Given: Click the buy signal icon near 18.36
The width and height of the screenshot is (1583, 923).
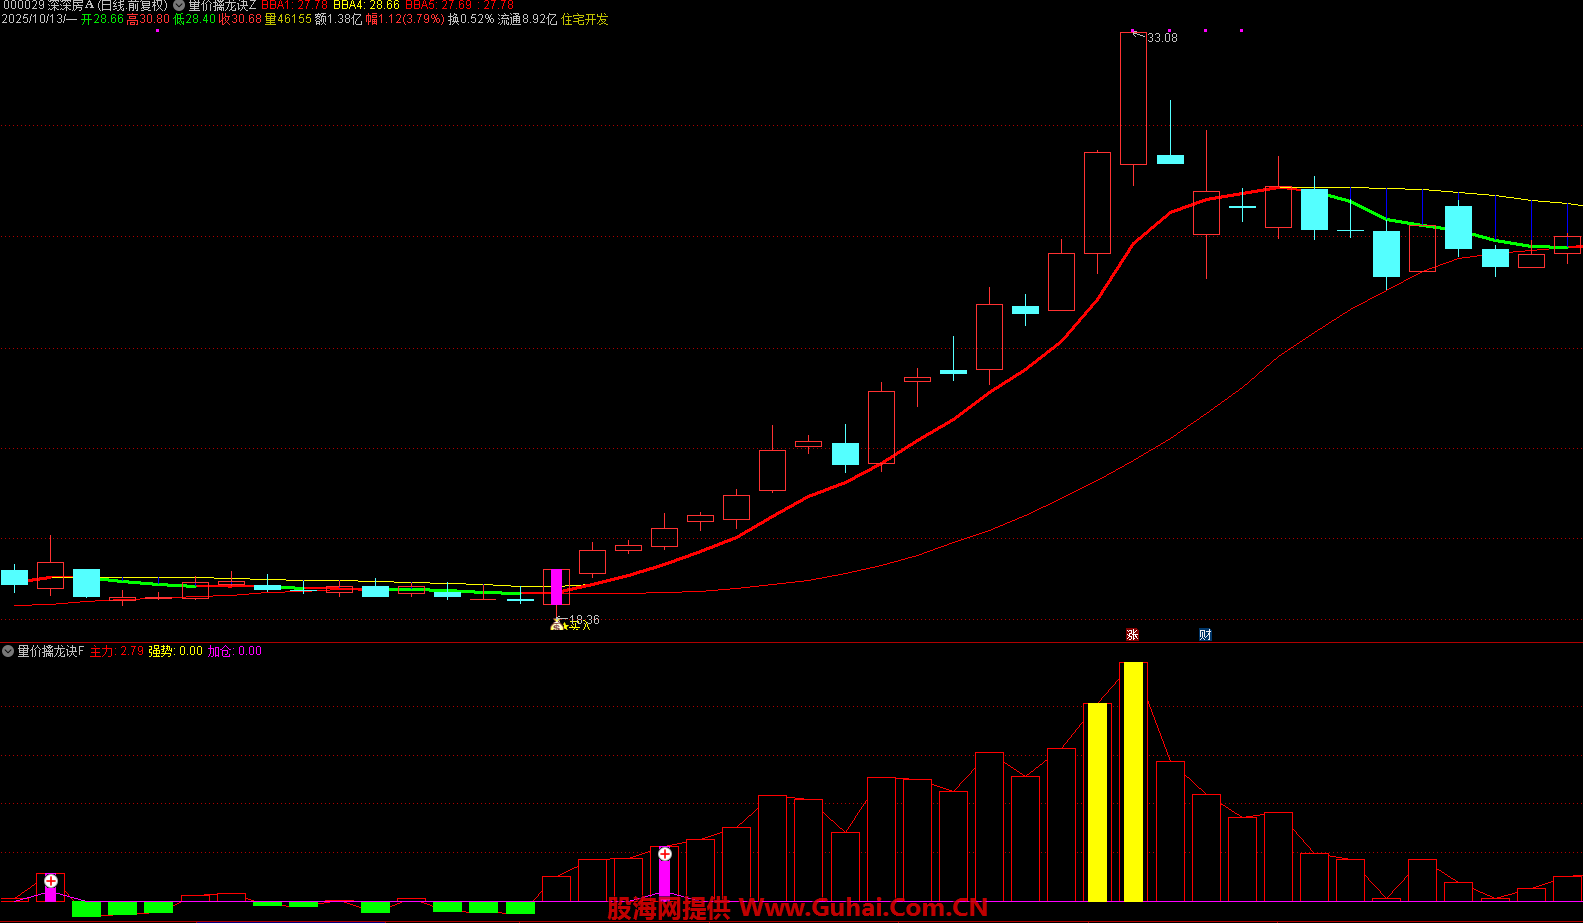Looking at the screenshot, I should tap(558, 624).
